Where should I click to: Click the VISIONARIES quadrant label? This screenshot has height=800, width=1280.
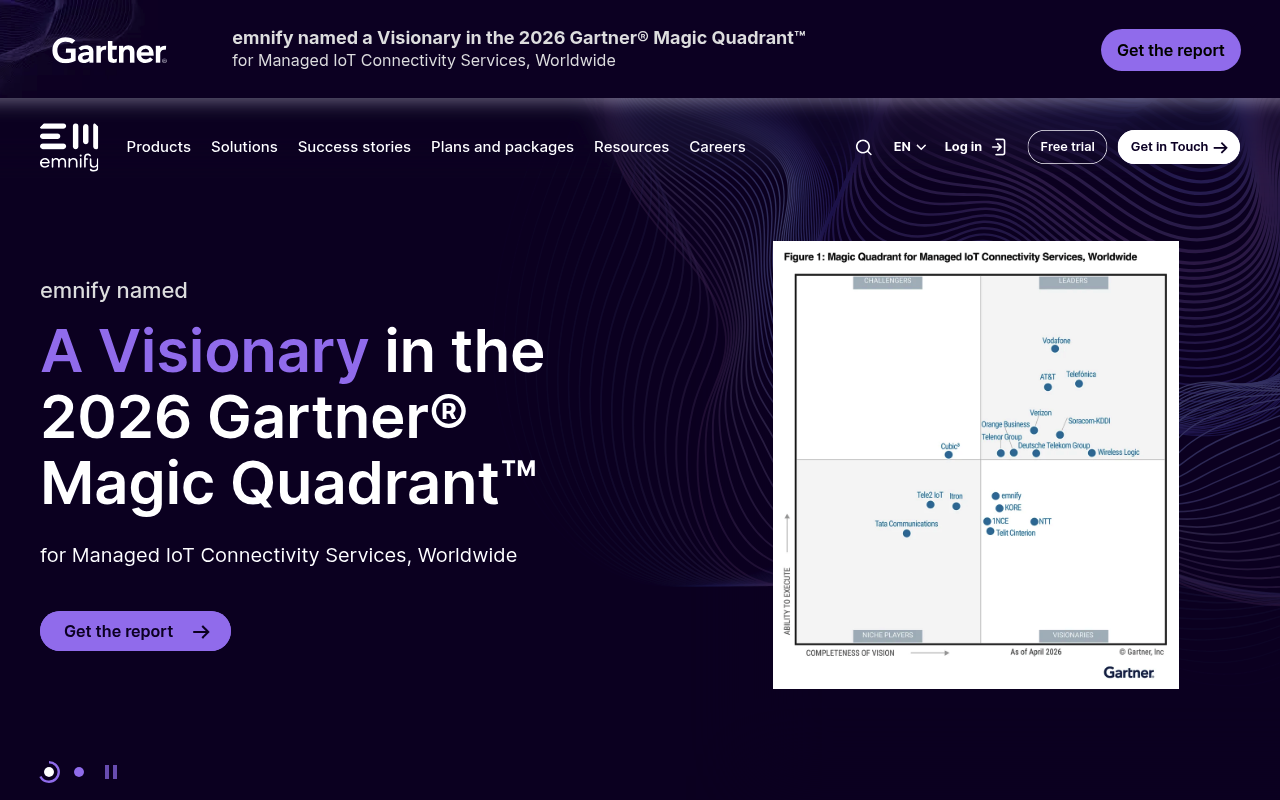coord(1073,635)
